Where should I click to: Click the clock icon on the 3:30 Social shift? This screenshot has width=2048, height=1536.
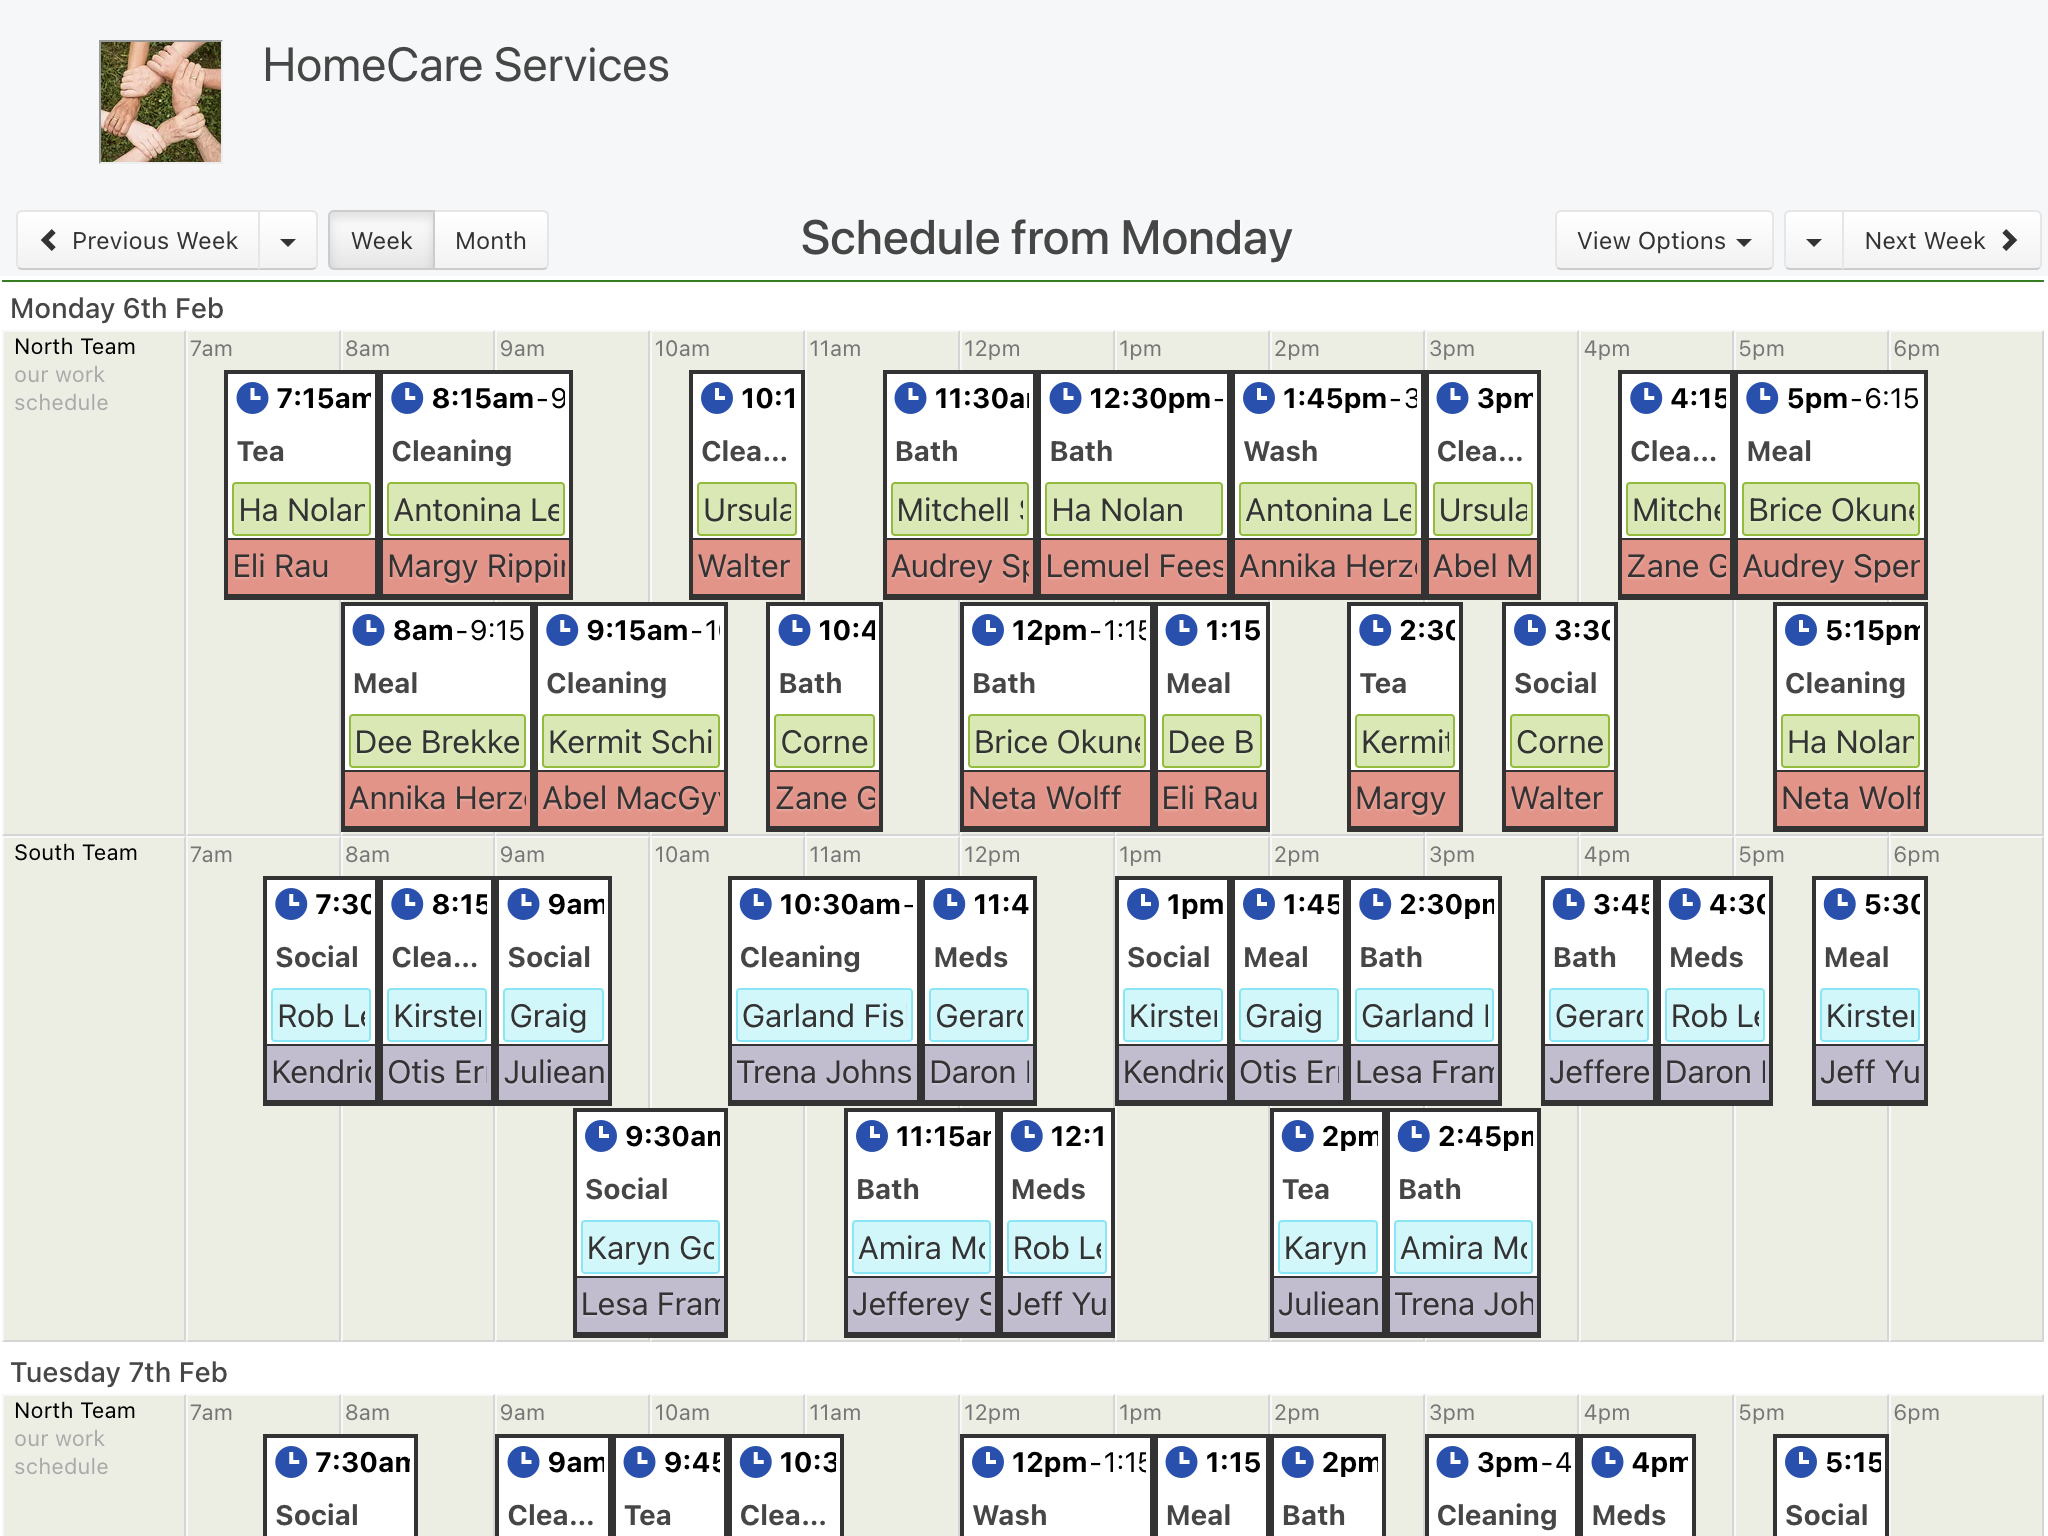[x=1530, y=629]
